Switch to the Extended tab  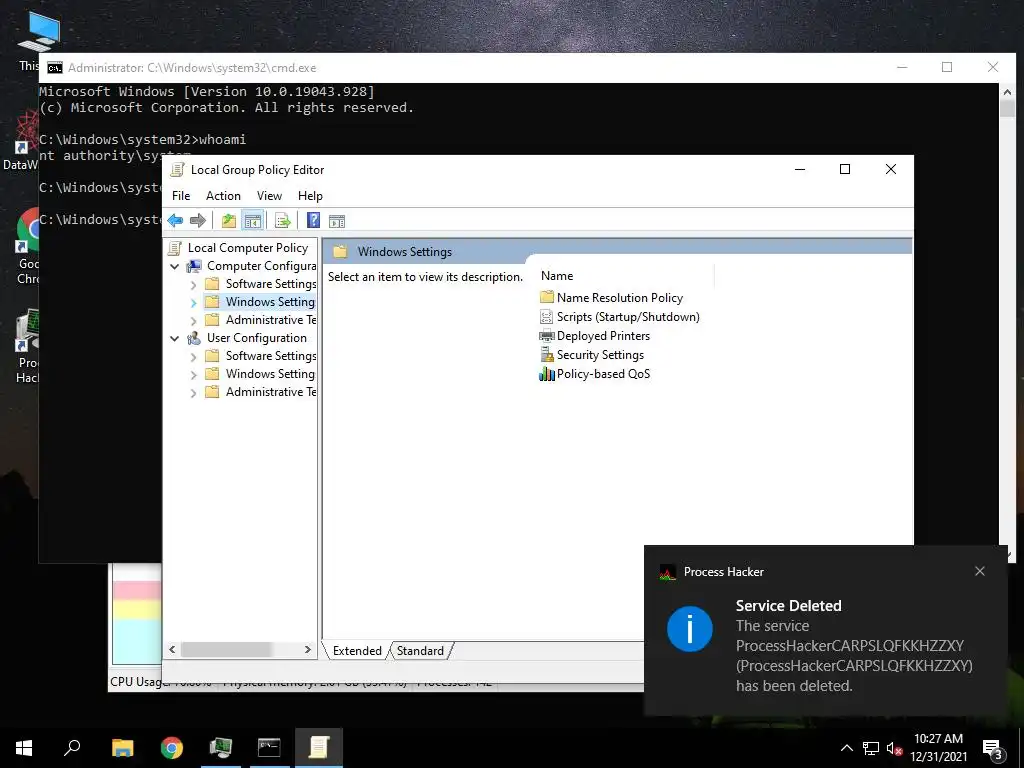point(357,650)
